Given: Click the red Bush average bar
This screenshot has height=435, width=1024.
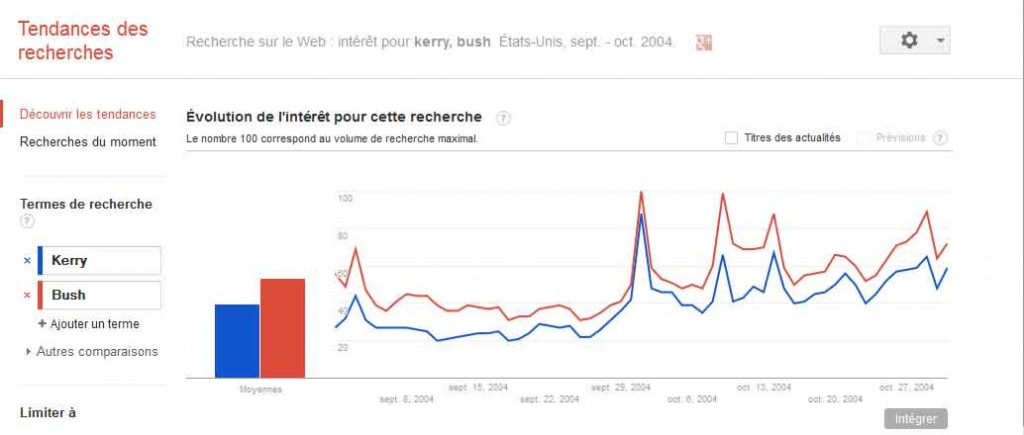Looking at the screenshot, I should coord(282,328).
